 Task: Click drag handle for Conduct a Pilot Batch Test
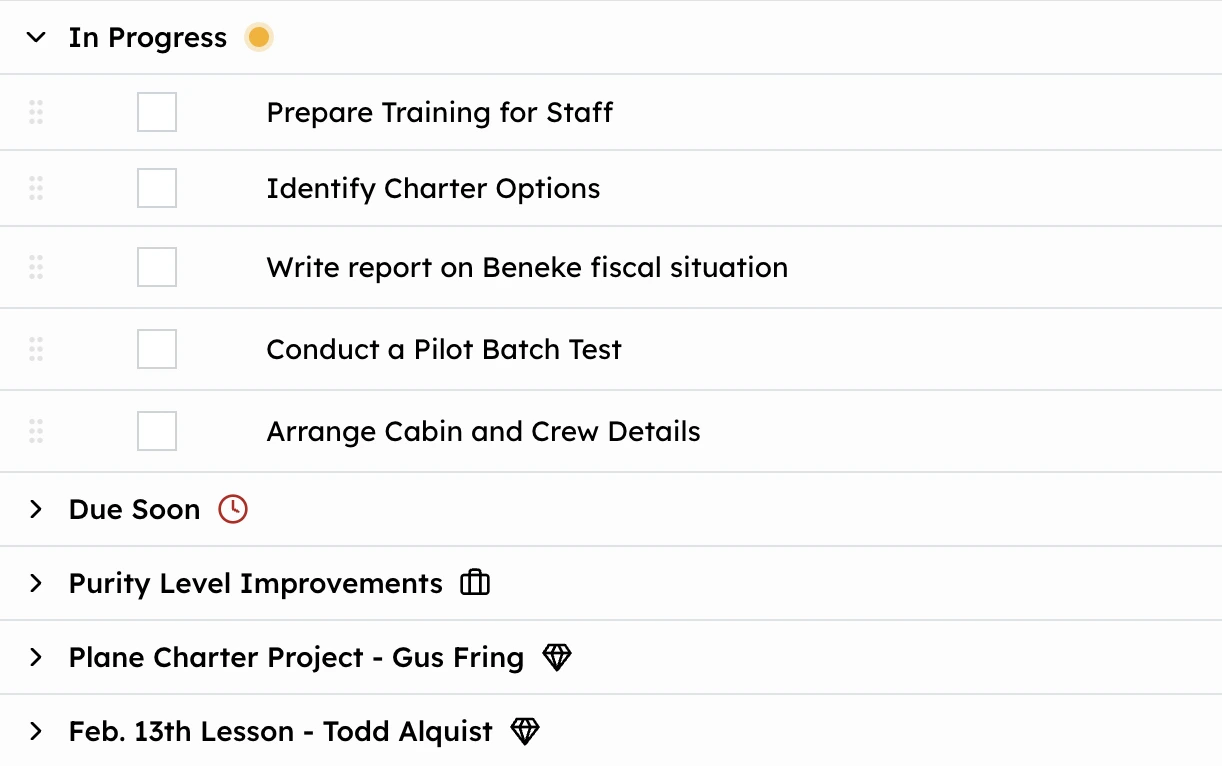pos(36,349)
